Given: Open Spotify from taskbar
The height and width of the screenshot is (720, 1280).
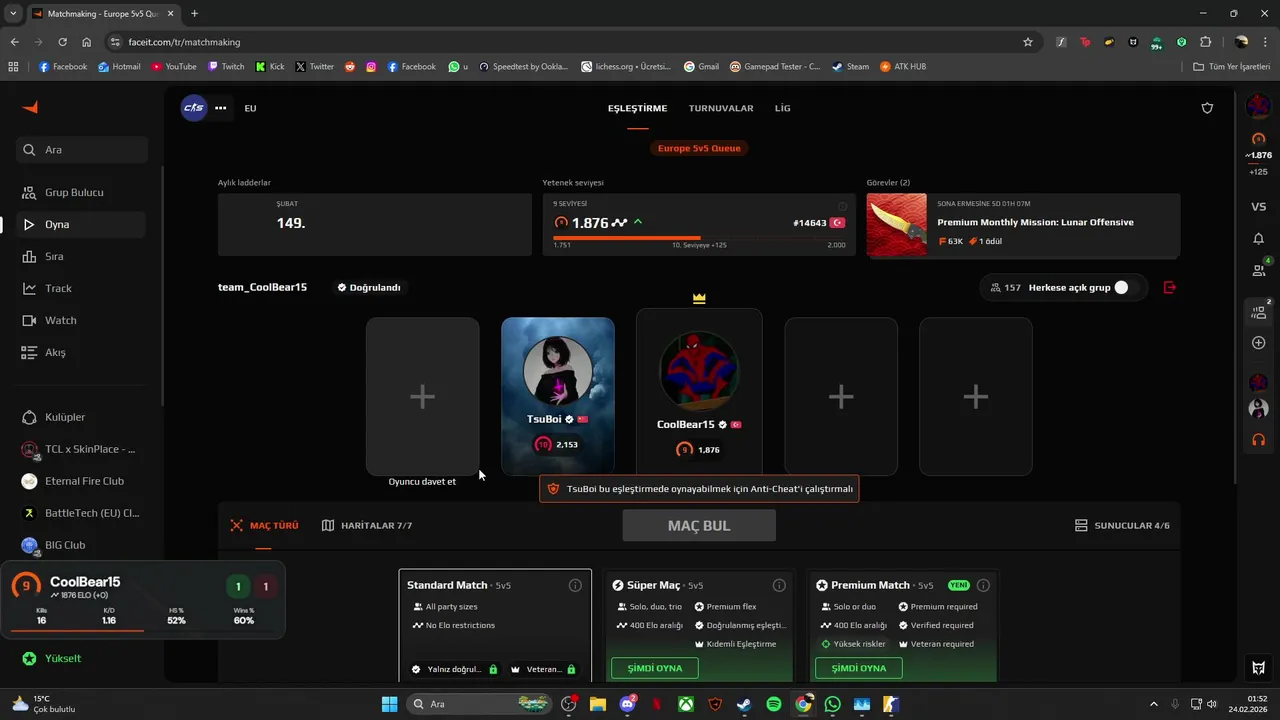Looking at the screenshot, I should click(773, 704).
